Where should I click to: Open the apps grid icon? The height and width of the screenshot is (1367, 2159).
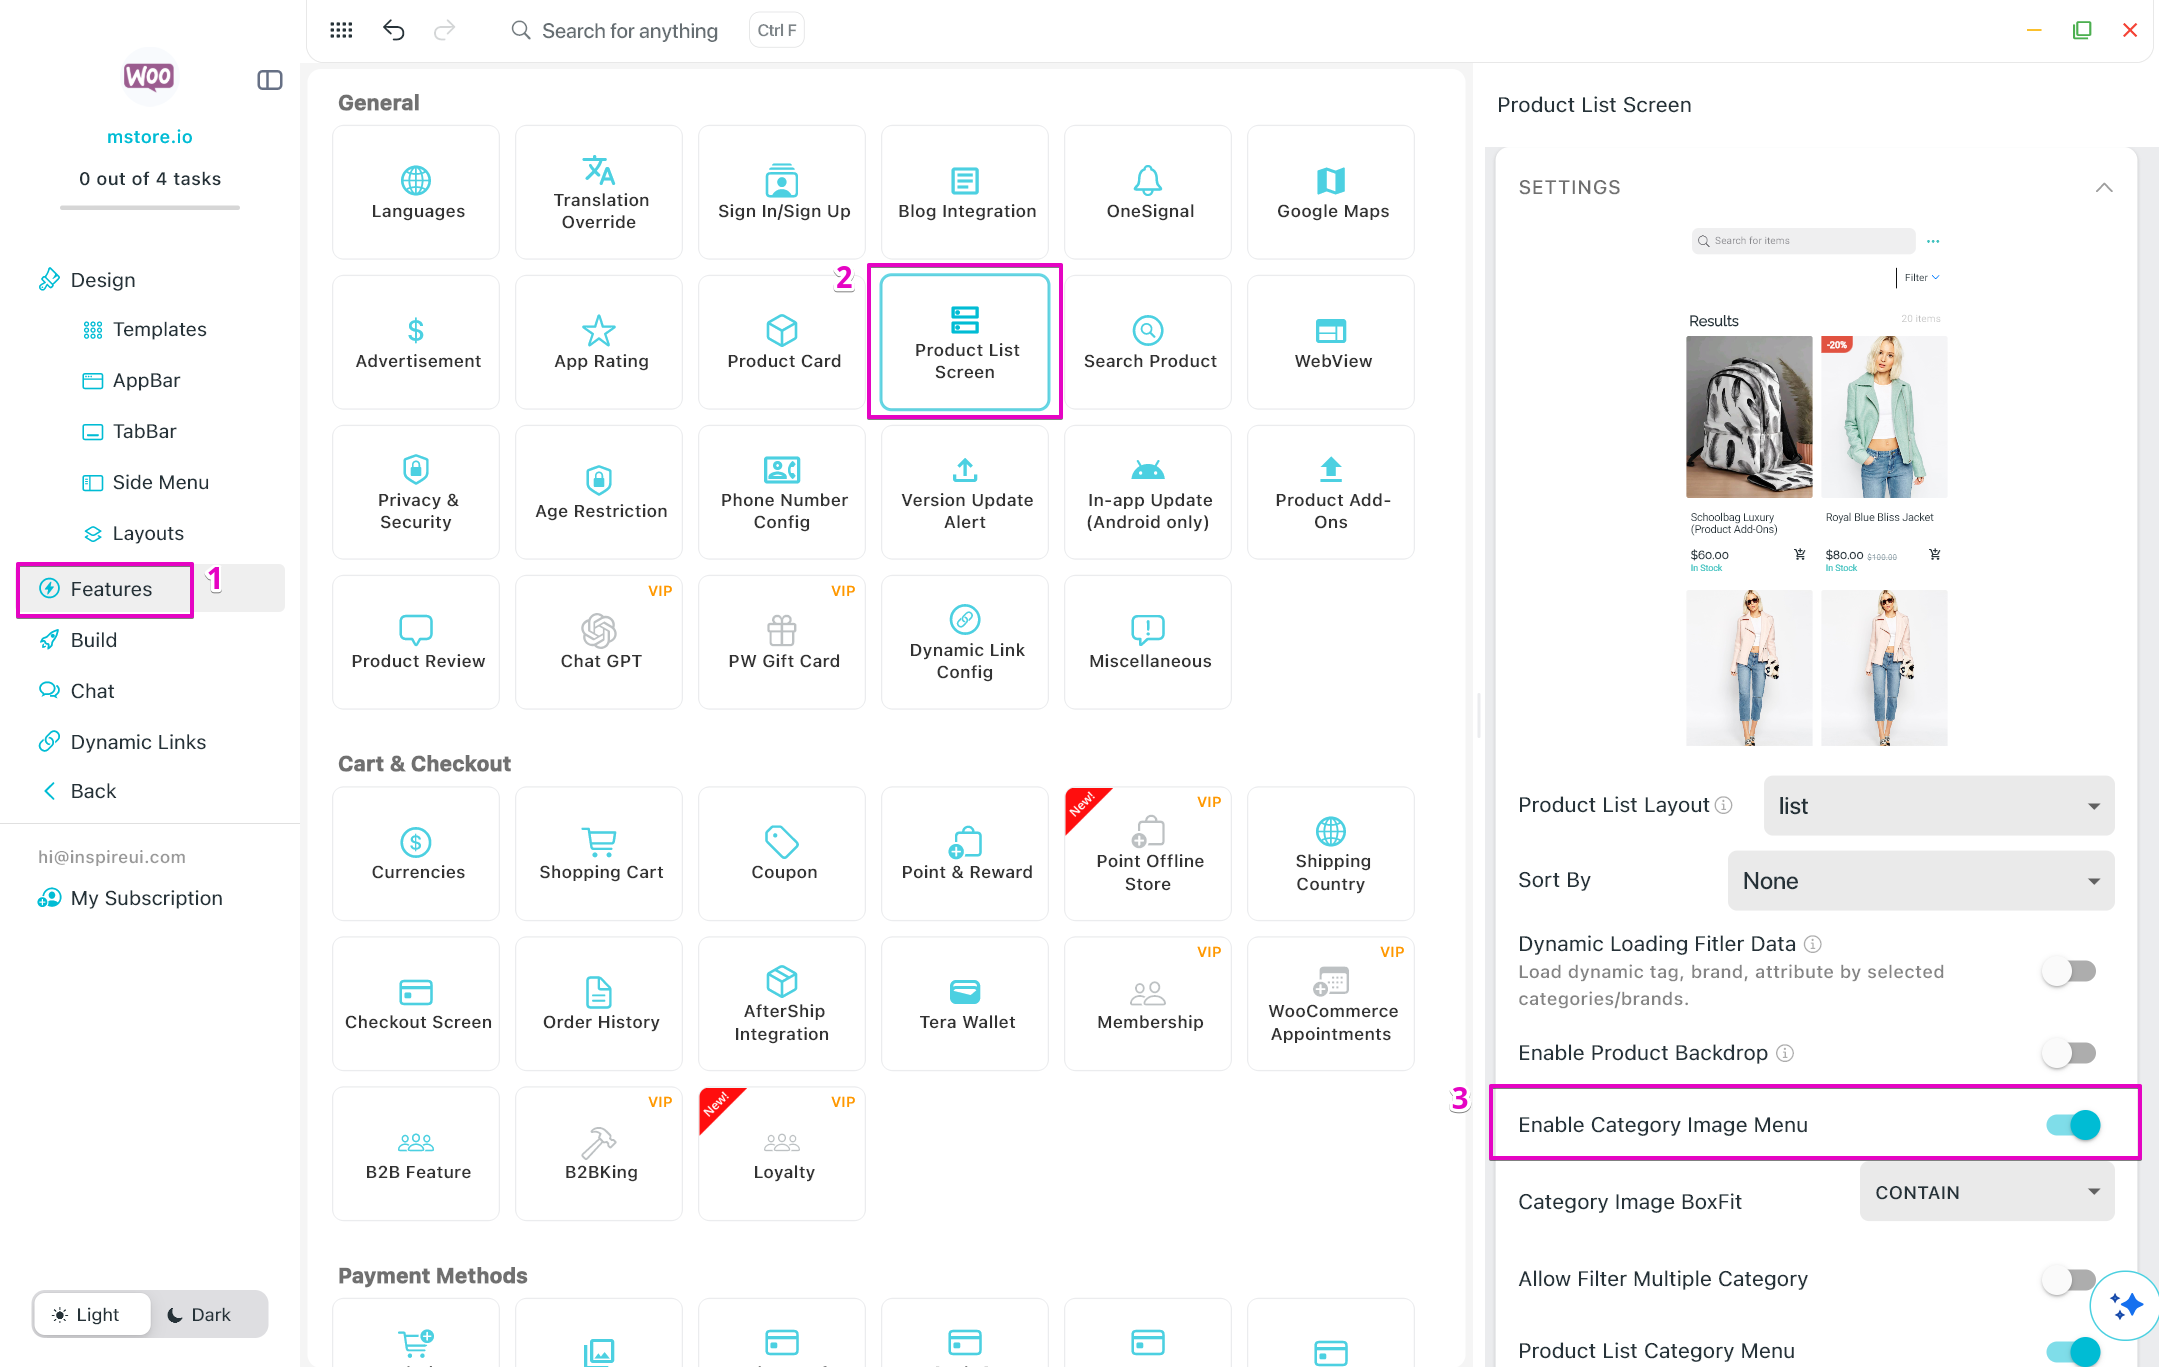[341, 30]
